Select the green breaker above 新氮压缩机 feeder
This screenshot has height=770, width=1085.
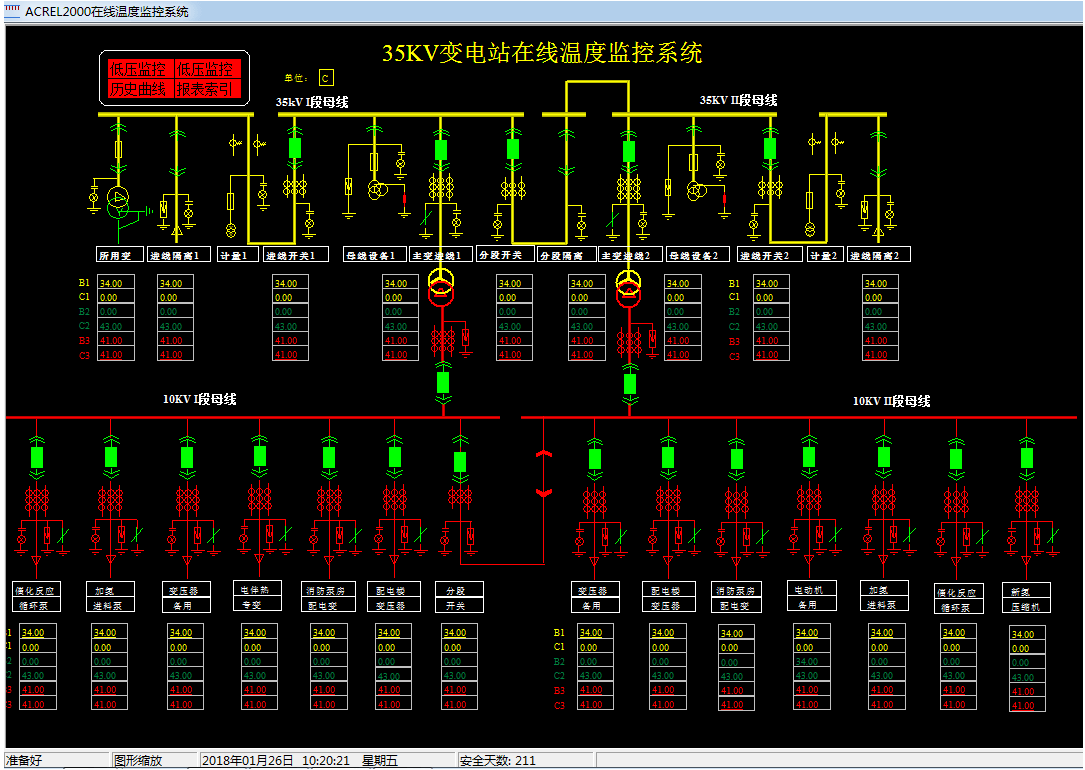pos(1027,458)
